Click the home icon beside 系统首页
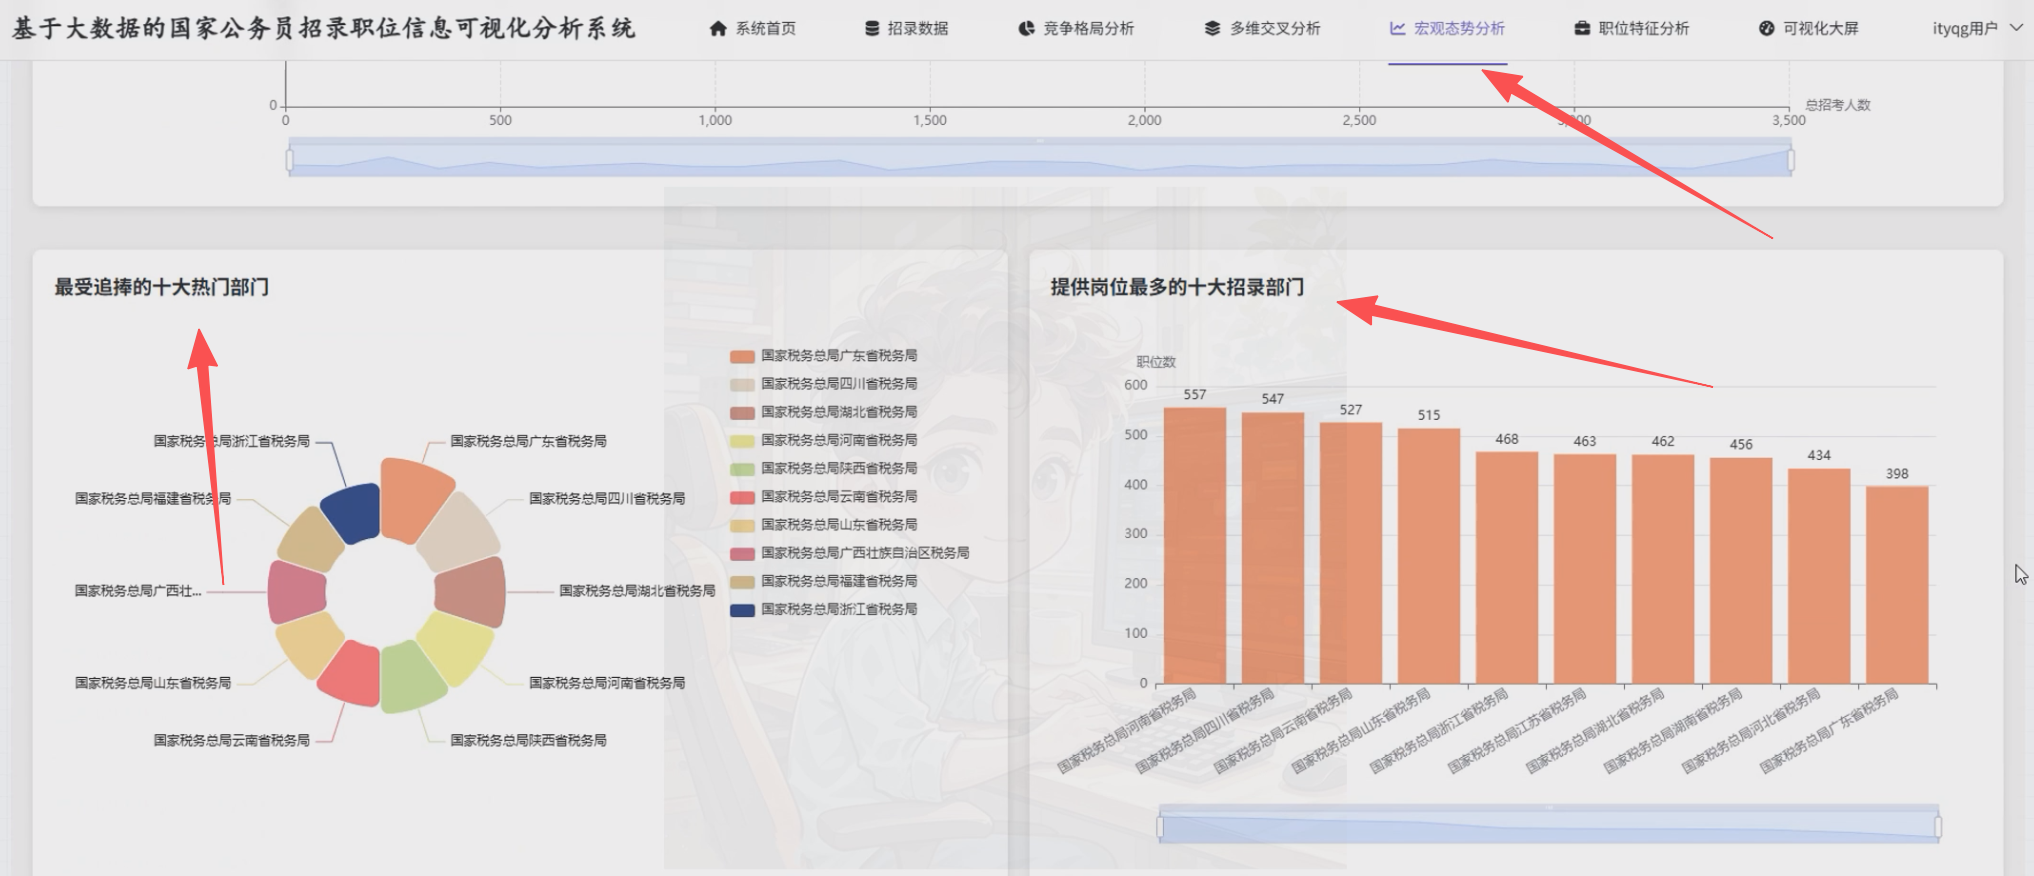 coord(718,28)
